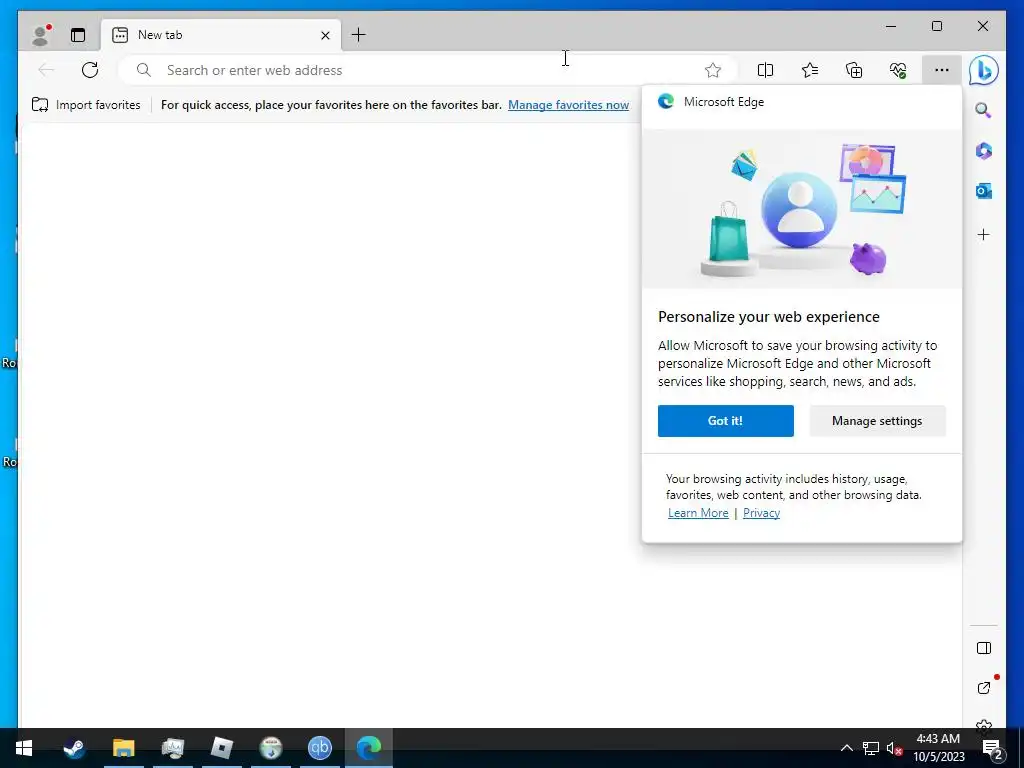Open qBittorrent taskbar icon
The image size is (1024, 768).
point(319,748)
